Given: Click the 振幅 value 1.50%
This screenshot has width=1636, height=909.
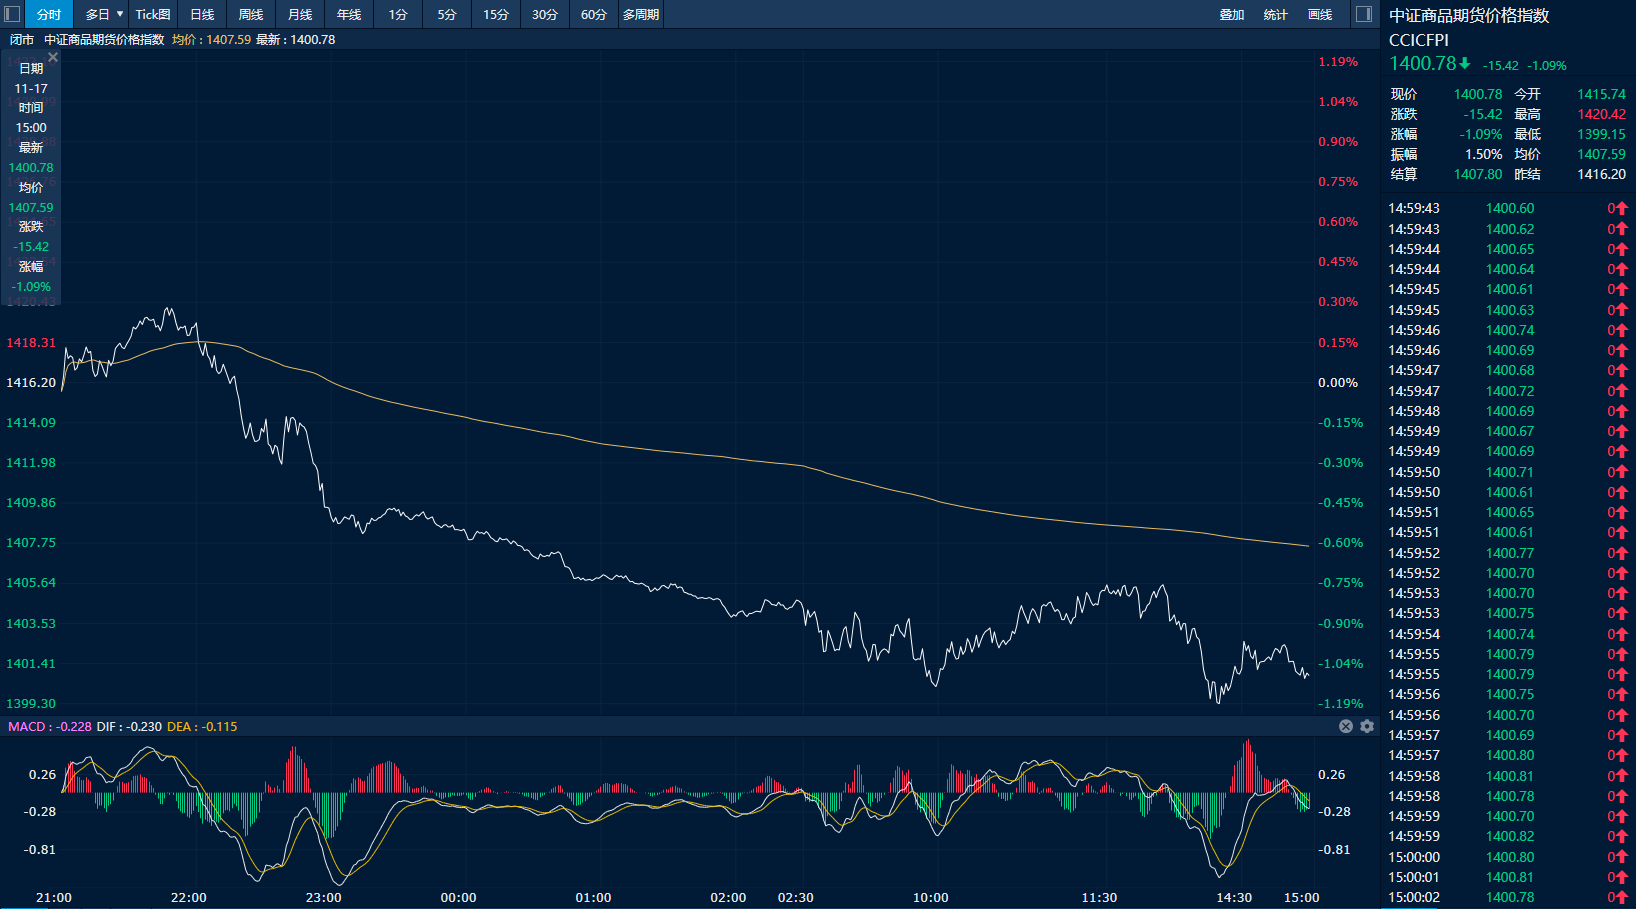Looking at the screenshot, I should 1483,154.
